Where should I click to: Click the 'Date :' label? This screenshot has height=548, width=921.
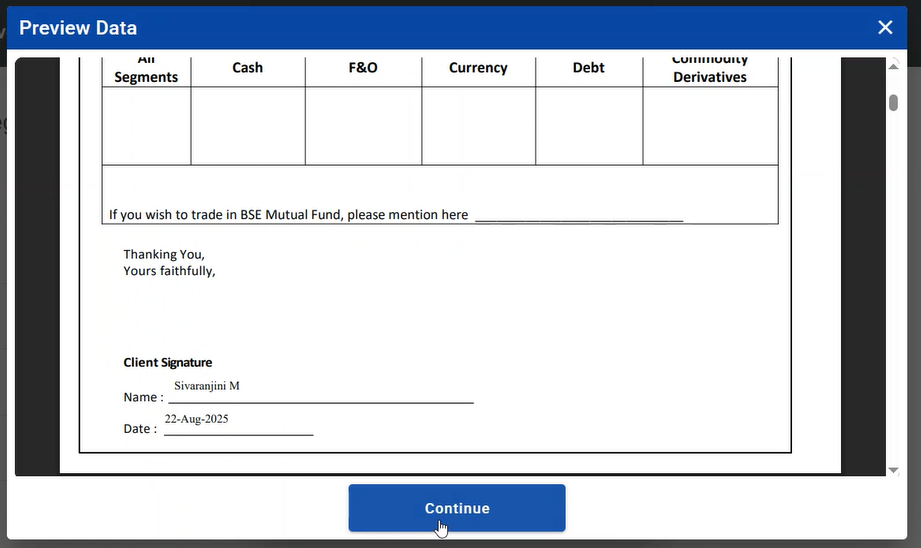(x=140, y=429)
